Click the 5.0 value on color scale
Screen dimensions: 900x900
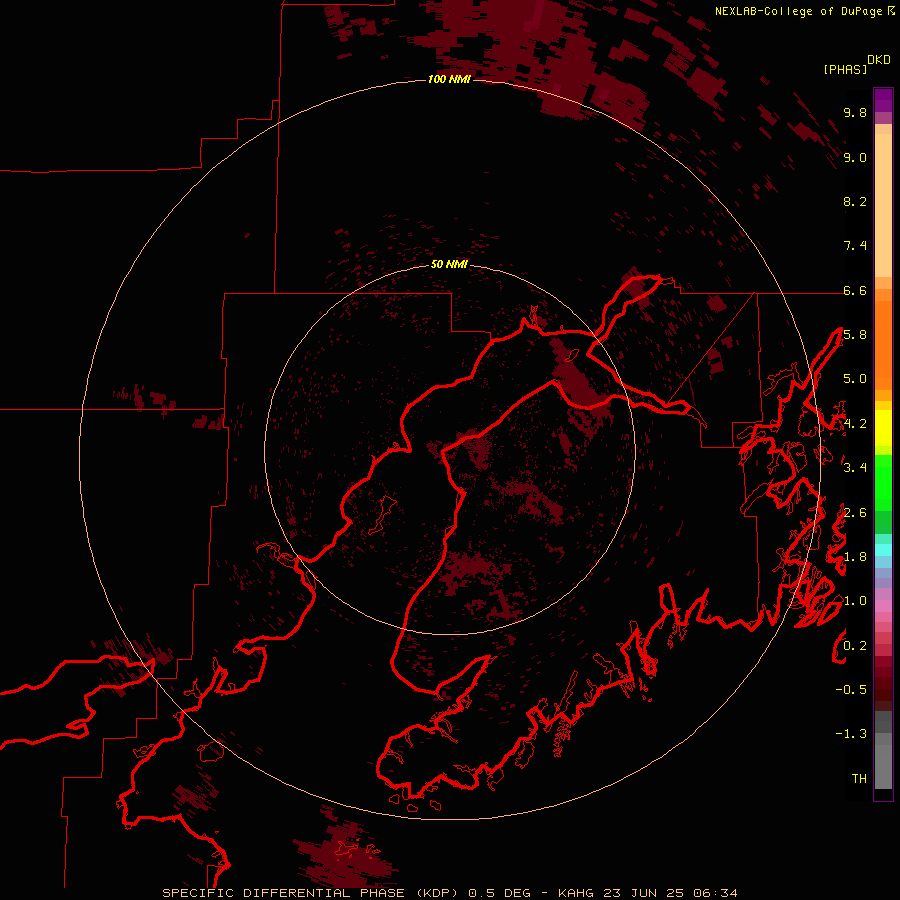(x=855, y=379)
